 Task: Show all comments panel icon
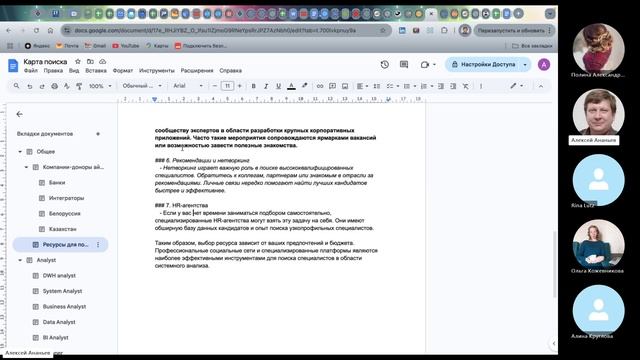coord(404,64)
